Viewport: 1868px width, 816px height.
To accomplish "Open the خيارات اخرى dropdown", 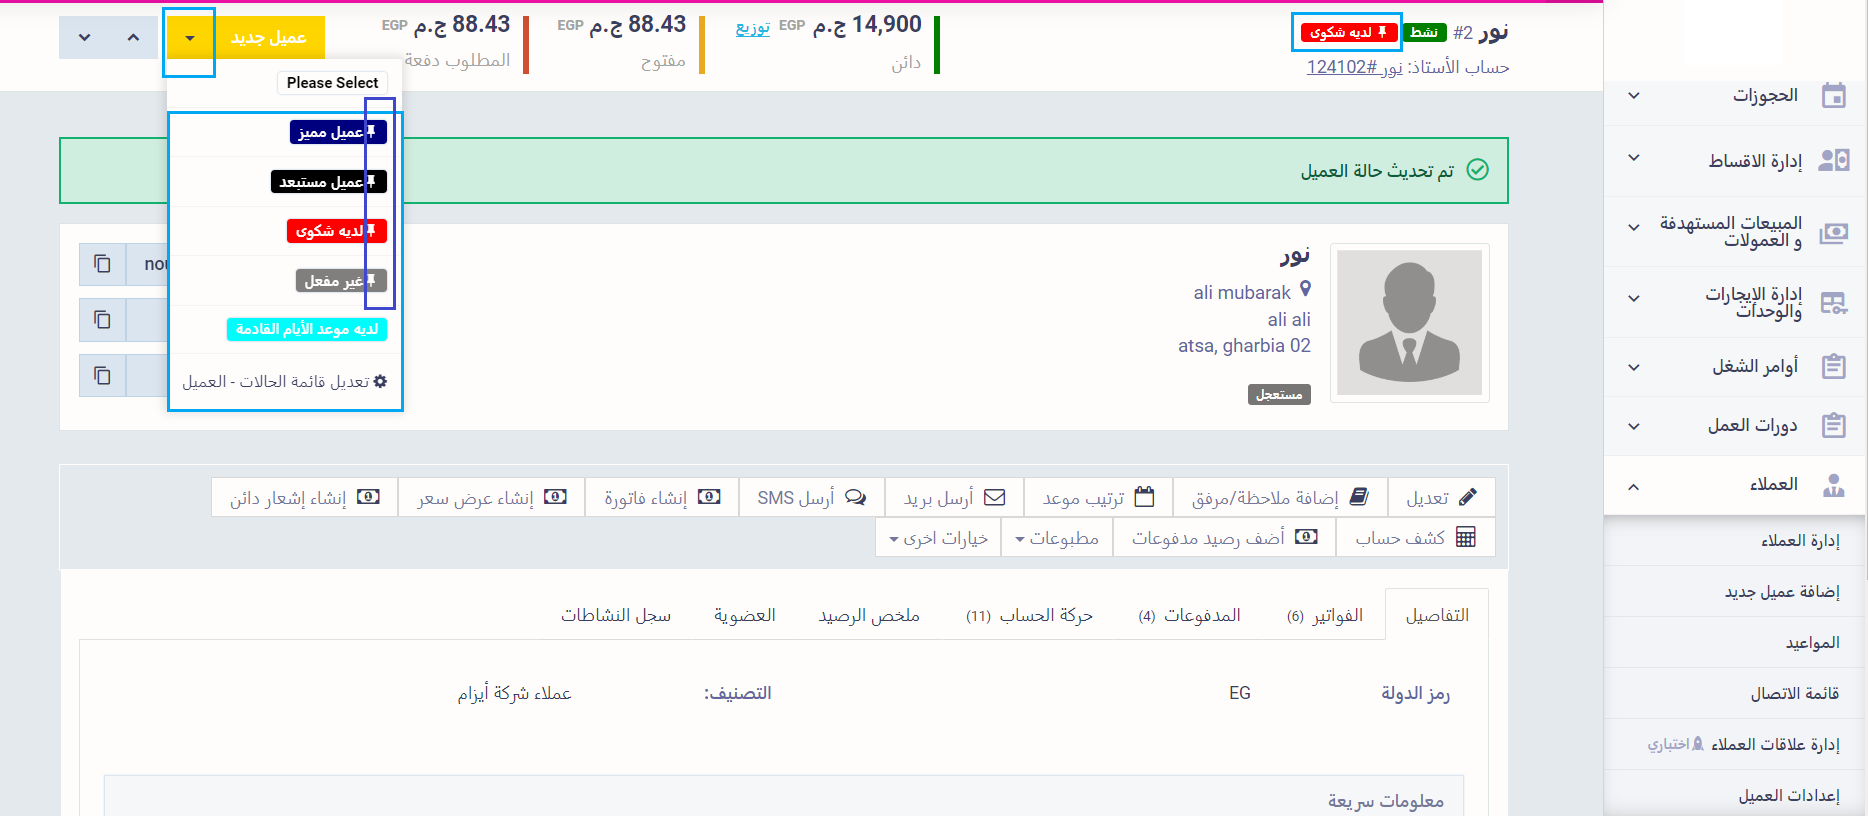I will click(x=938, y=538).
